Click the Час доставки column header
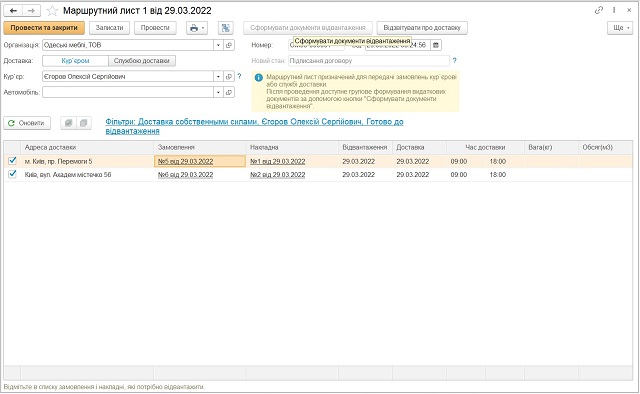This screenshot has height=394, width=640. (x=485, y=147)
